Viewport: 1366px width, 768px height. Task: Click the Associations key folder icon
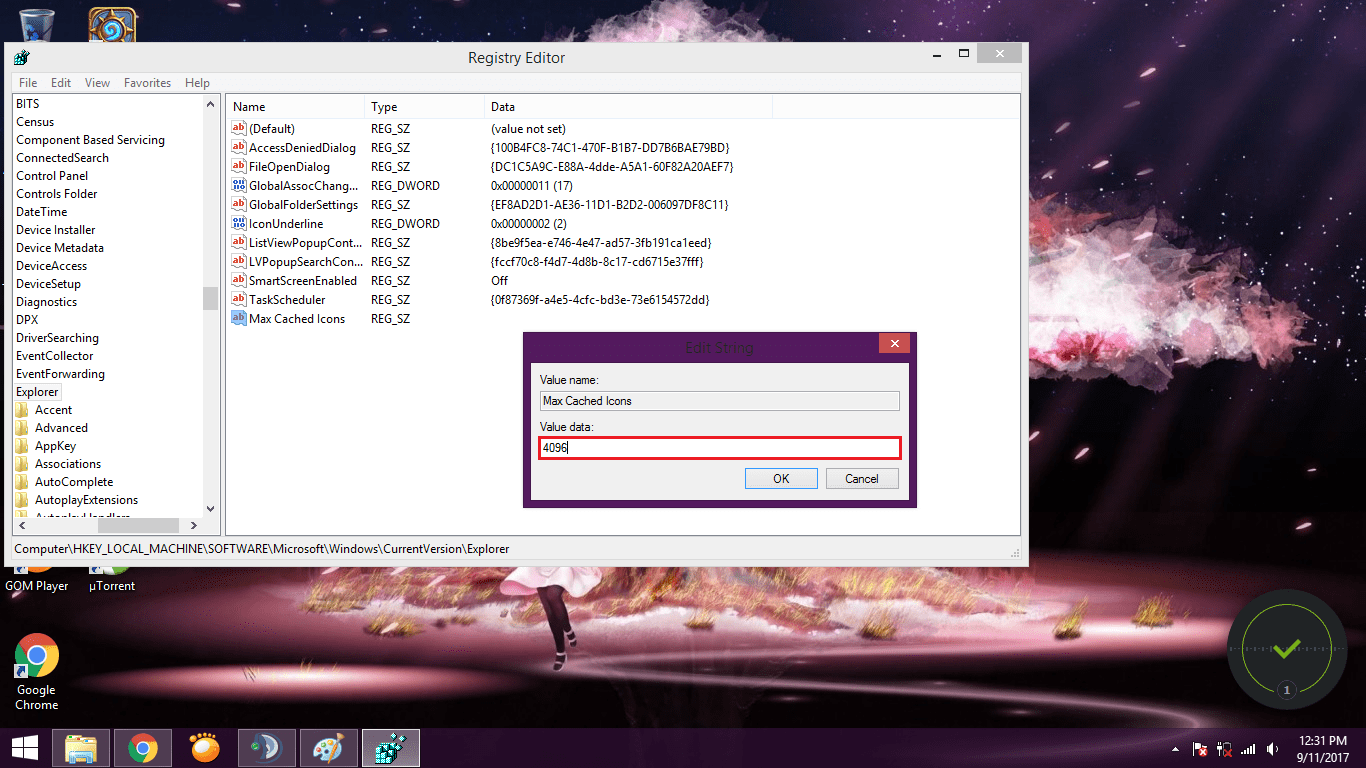(x=22, y=464)
